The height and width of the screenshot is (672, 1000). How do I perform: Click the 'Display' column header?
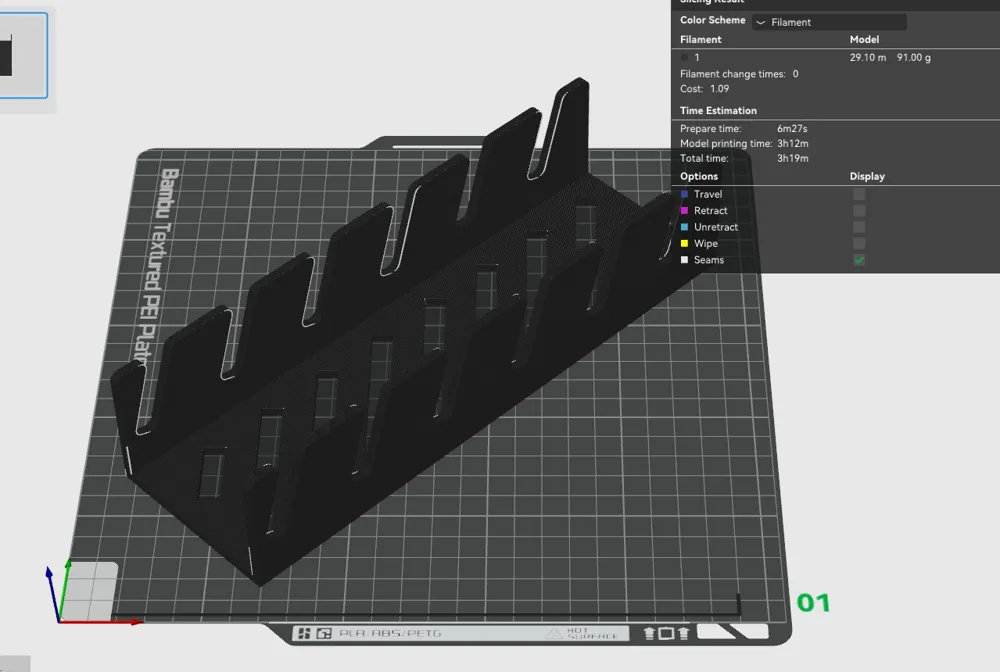click(867, 176)
